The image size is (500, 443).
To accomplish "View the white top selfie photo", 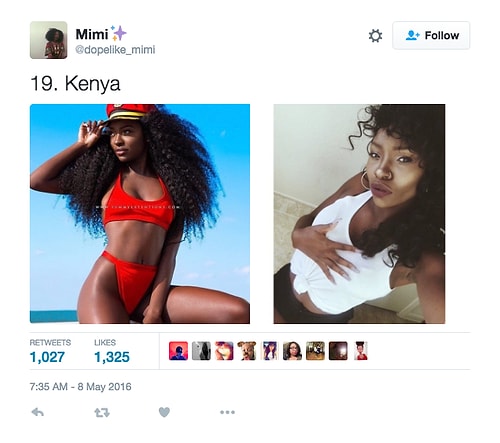I will (359, 214).
